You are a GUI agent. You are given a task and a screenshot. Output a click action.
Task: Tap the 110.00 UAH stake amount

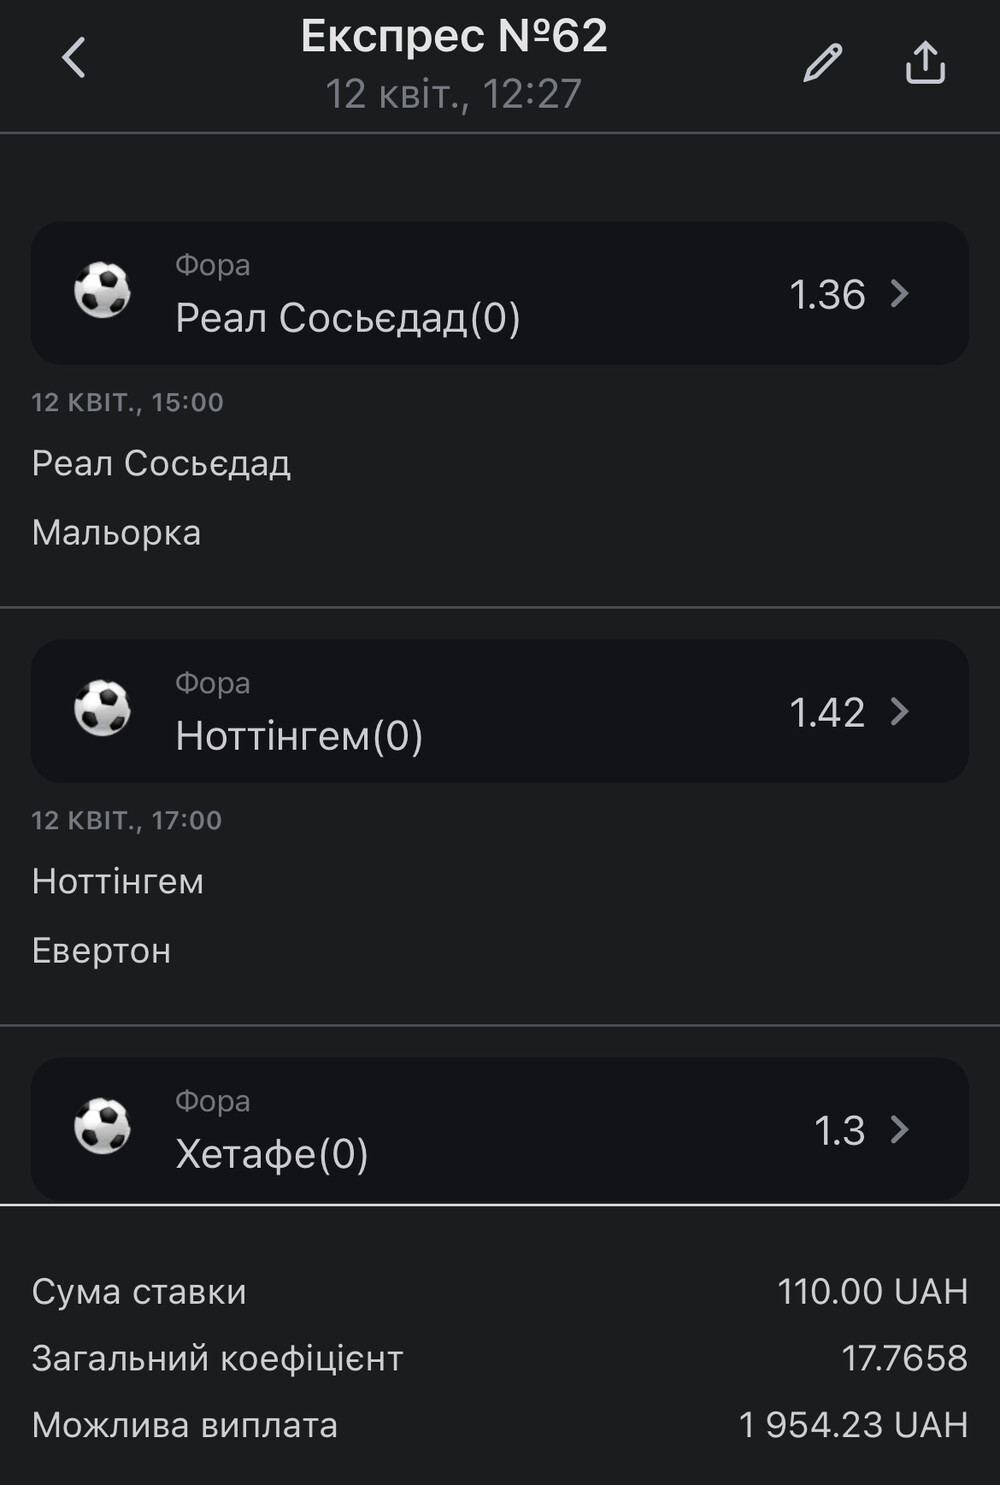pos(873,1292)
